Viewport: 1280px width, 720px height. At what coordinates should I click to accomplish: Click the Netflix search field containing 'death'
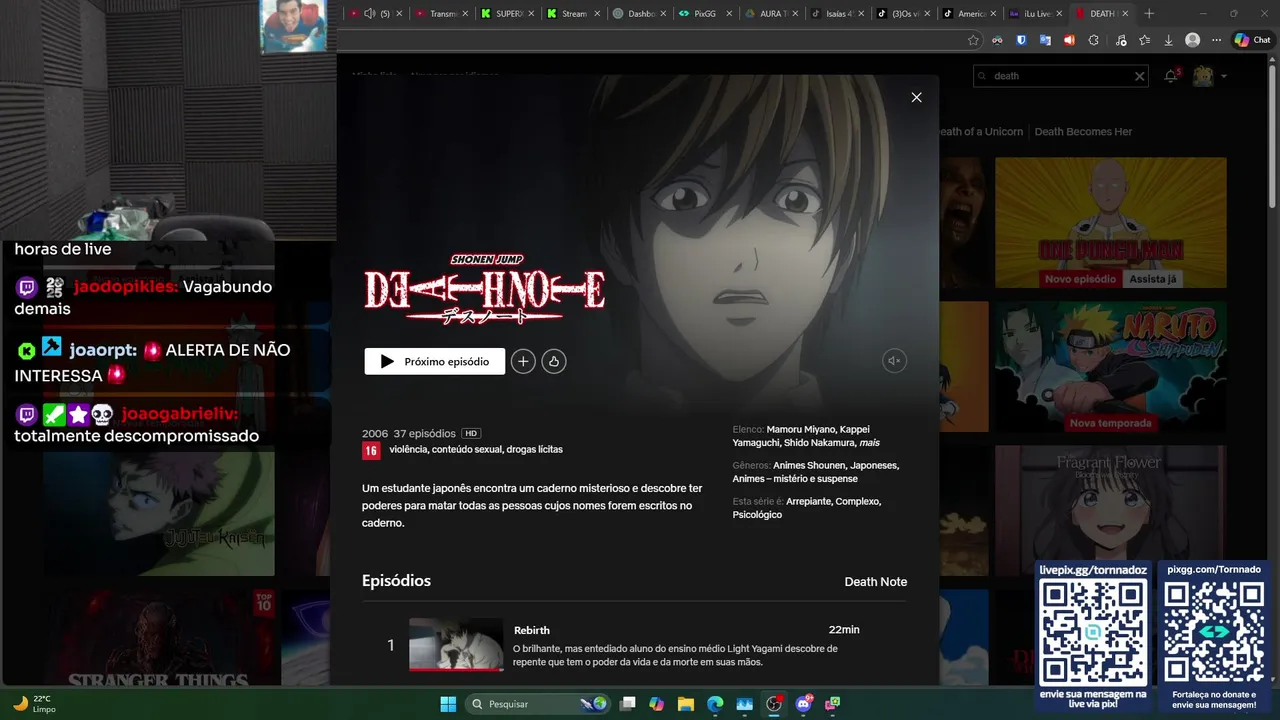[x=1060, y=76]
